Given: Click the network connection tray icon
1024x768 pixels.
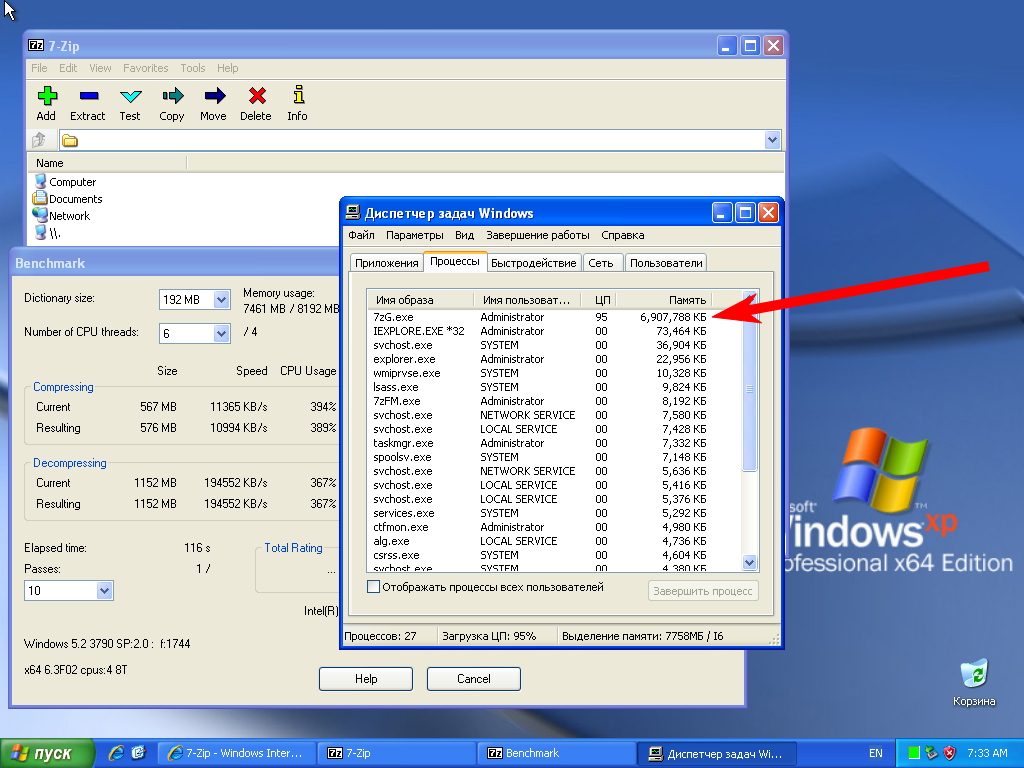Looking at the screenshot, I should click(931, 753).
